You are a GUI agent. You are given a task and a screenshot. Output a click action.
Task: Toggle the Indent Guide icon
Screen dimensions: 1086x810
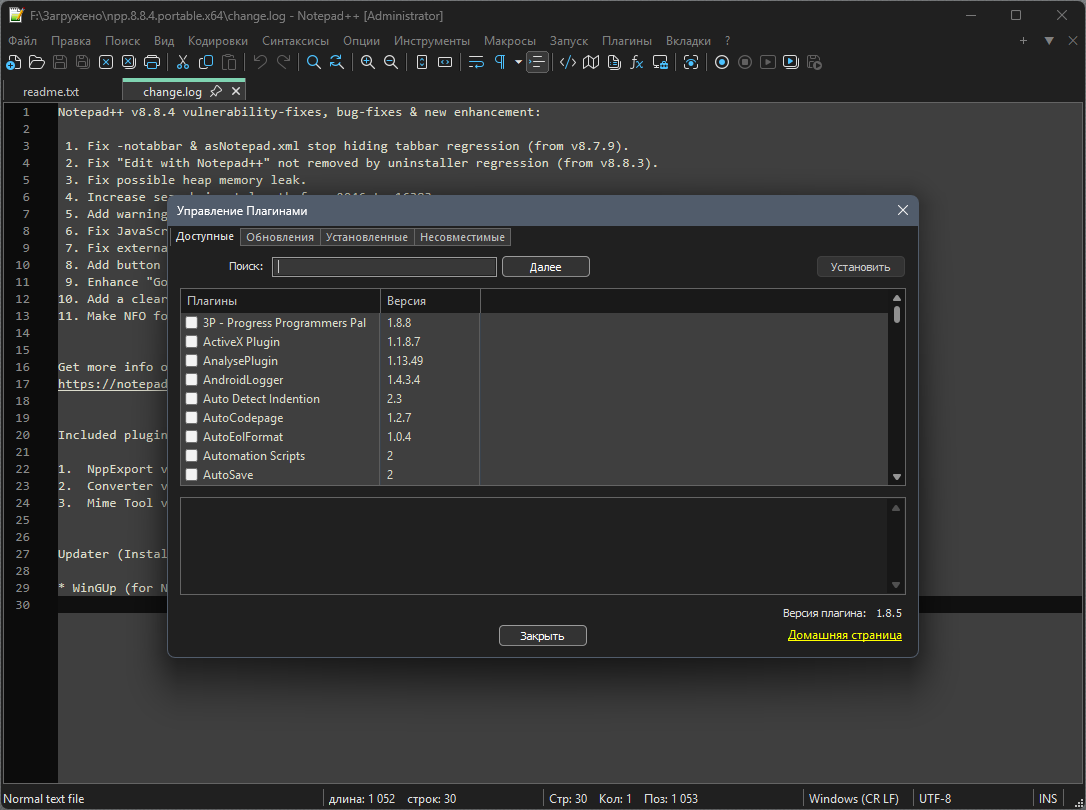pyautogui.click(x=537, y=62)
